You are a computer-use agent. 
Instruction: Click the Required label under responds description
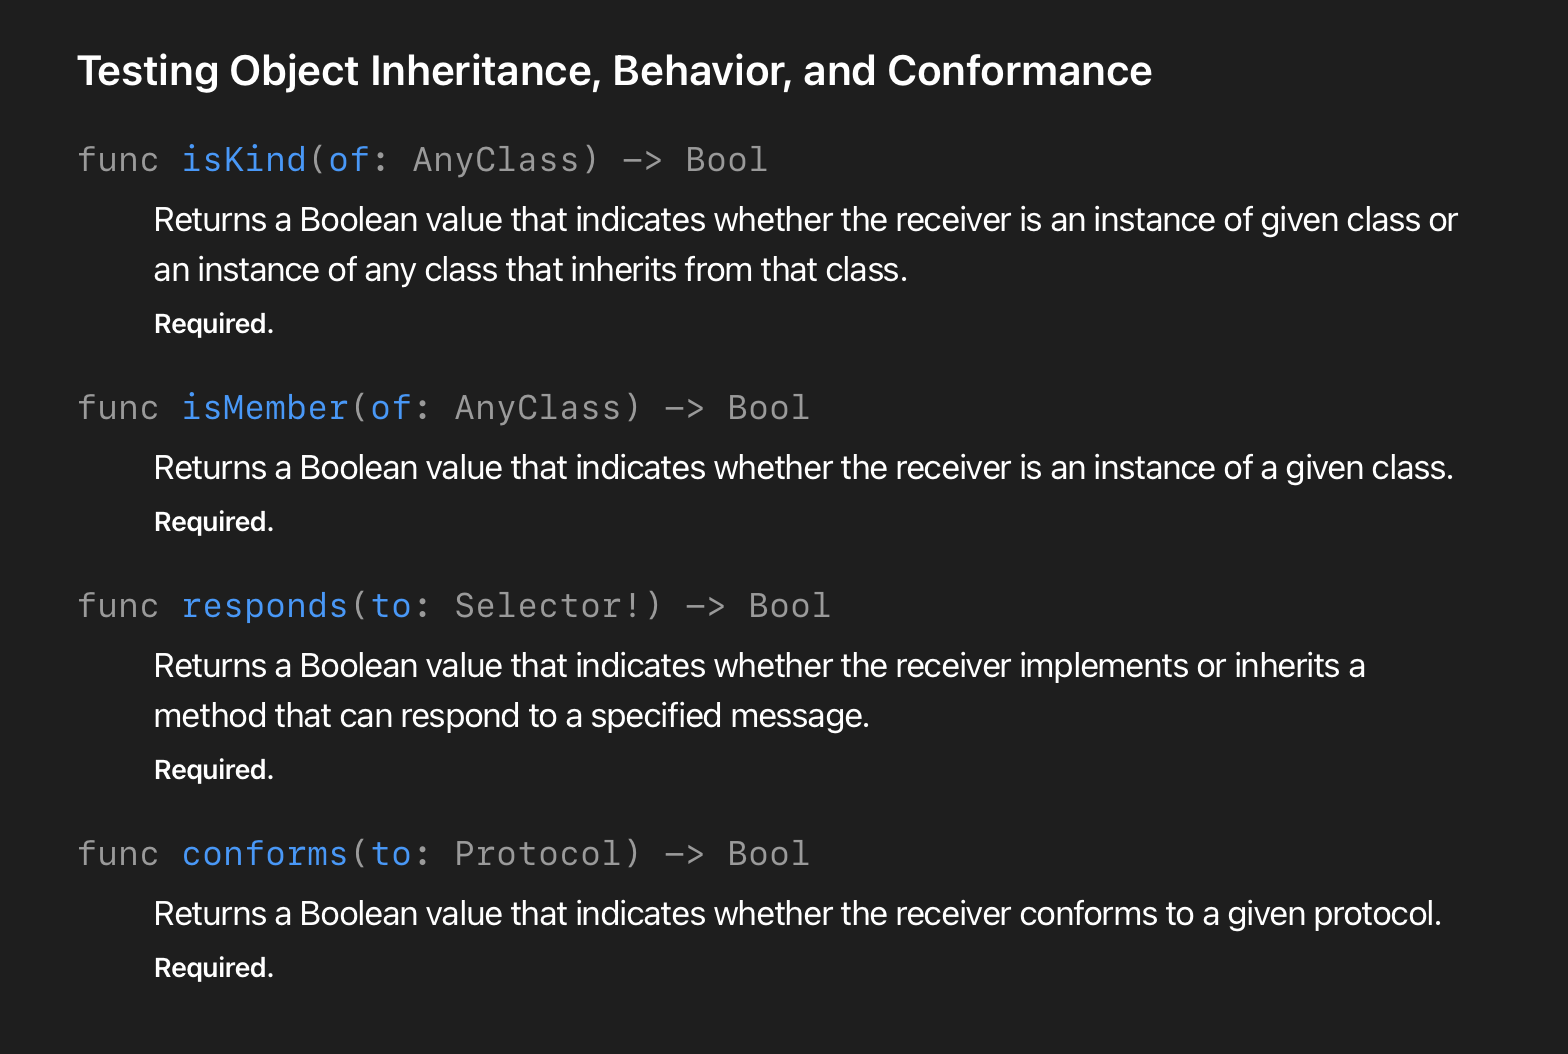coord(214,770)
